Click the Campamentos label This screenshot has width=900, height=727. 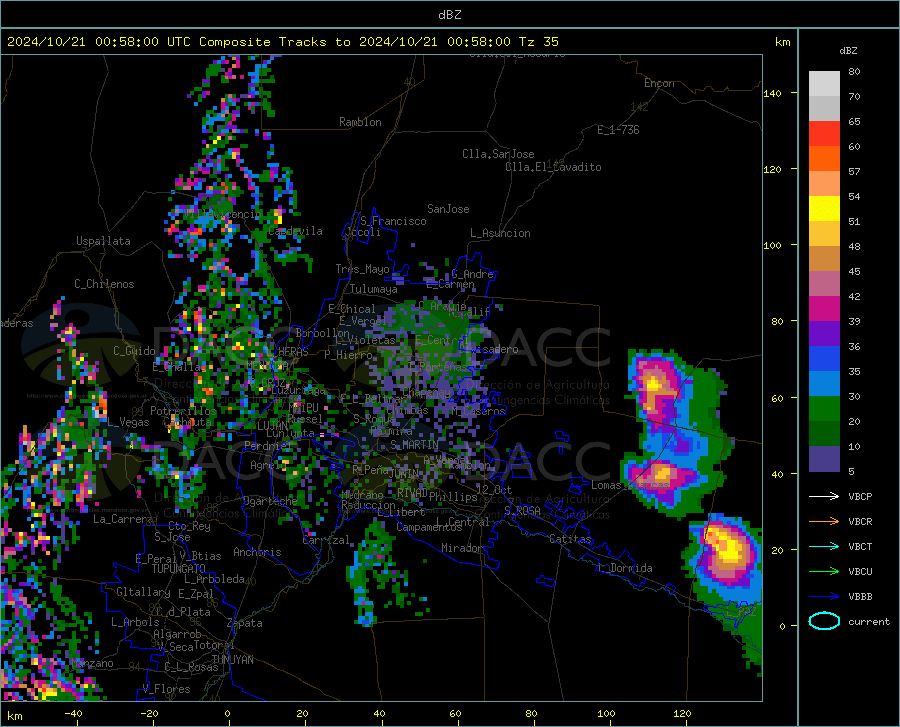pyautogui.click(x=429, y=527)
